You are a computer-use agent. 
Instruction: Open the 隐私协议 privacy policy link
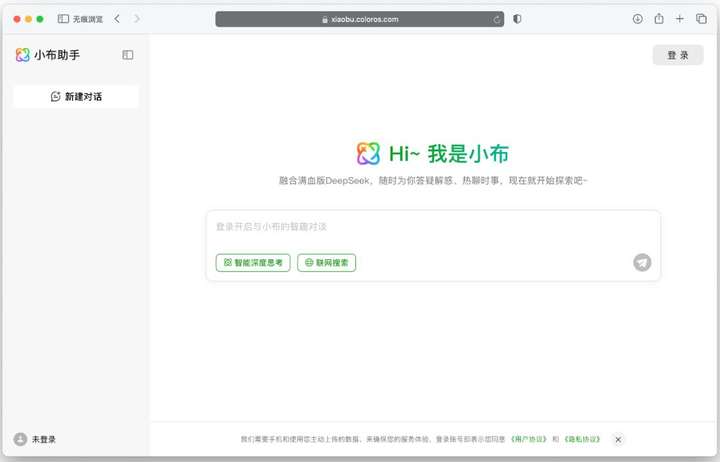[582, 439]
